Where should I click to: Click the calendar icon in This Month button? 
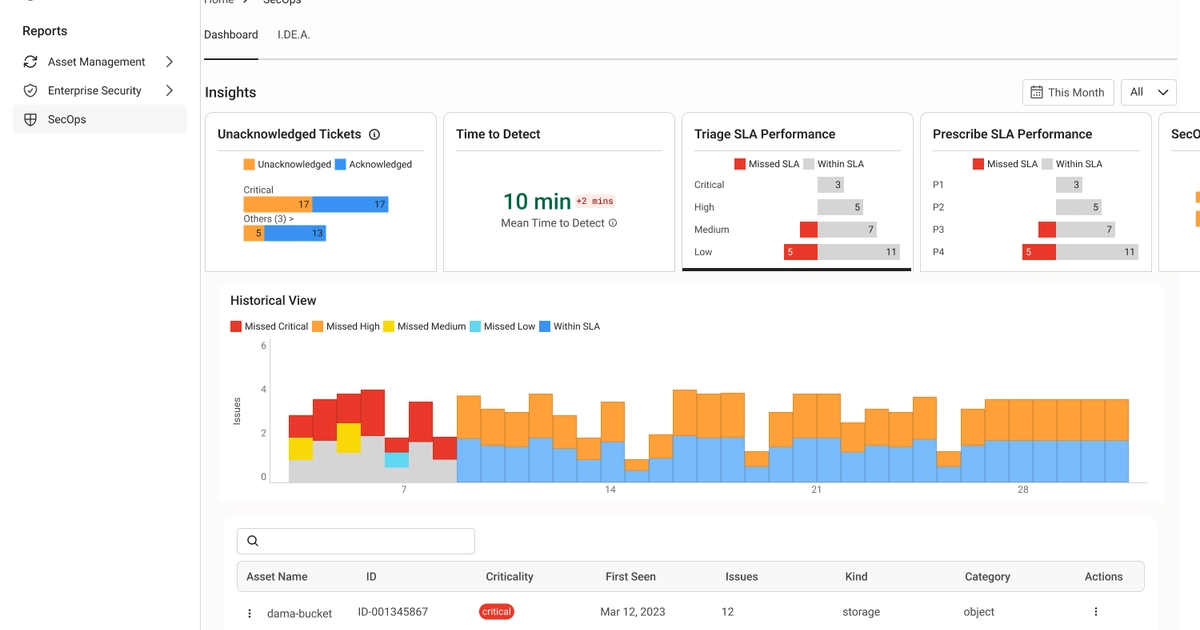tap(1037, 92)
